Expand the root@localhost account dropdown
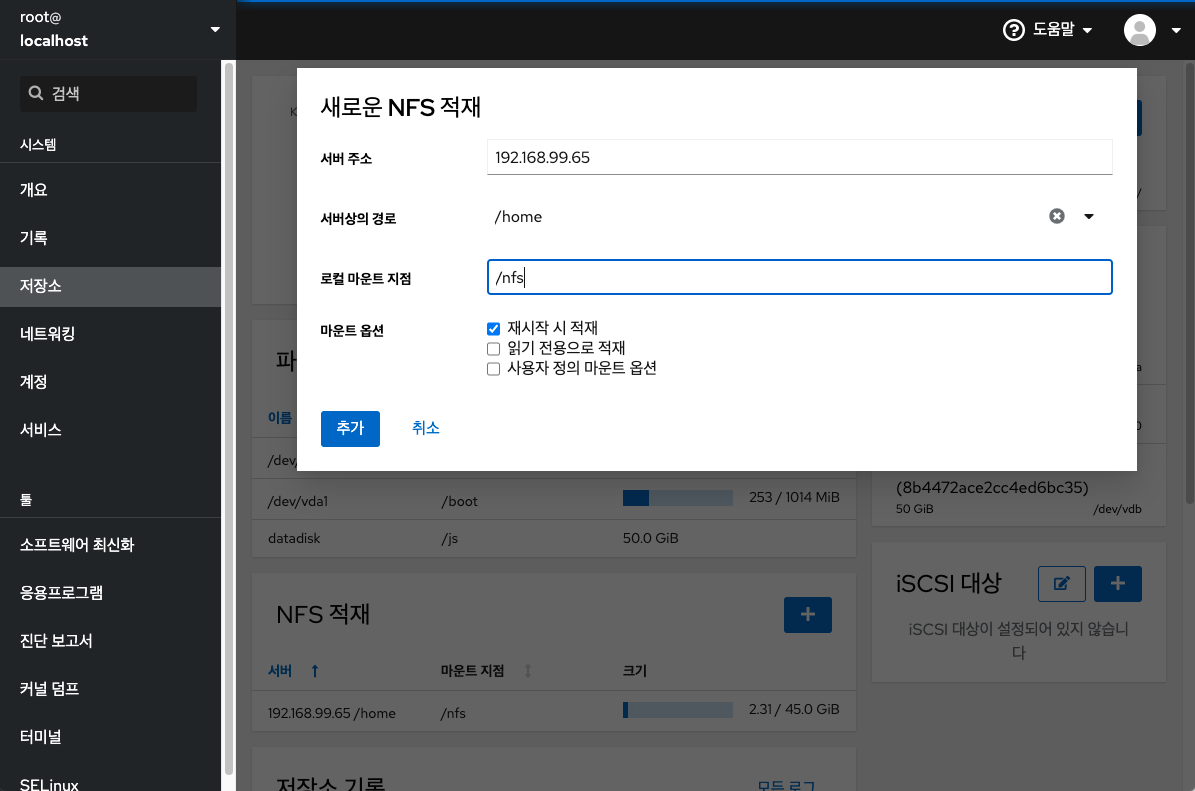The width and height of the screenshot is (1195, 791). [214, 30]
